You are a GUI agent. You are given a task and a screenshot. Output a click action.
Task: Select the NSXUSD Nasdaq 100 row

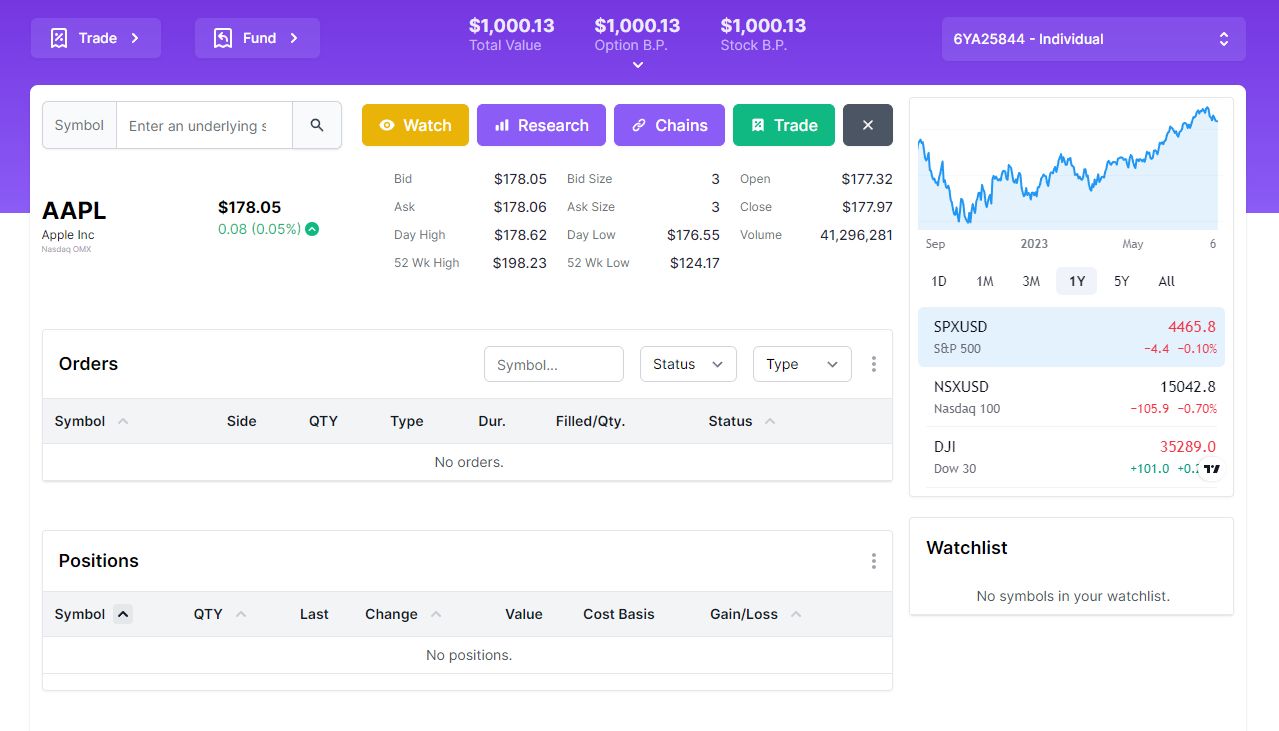pos(1071,397)
